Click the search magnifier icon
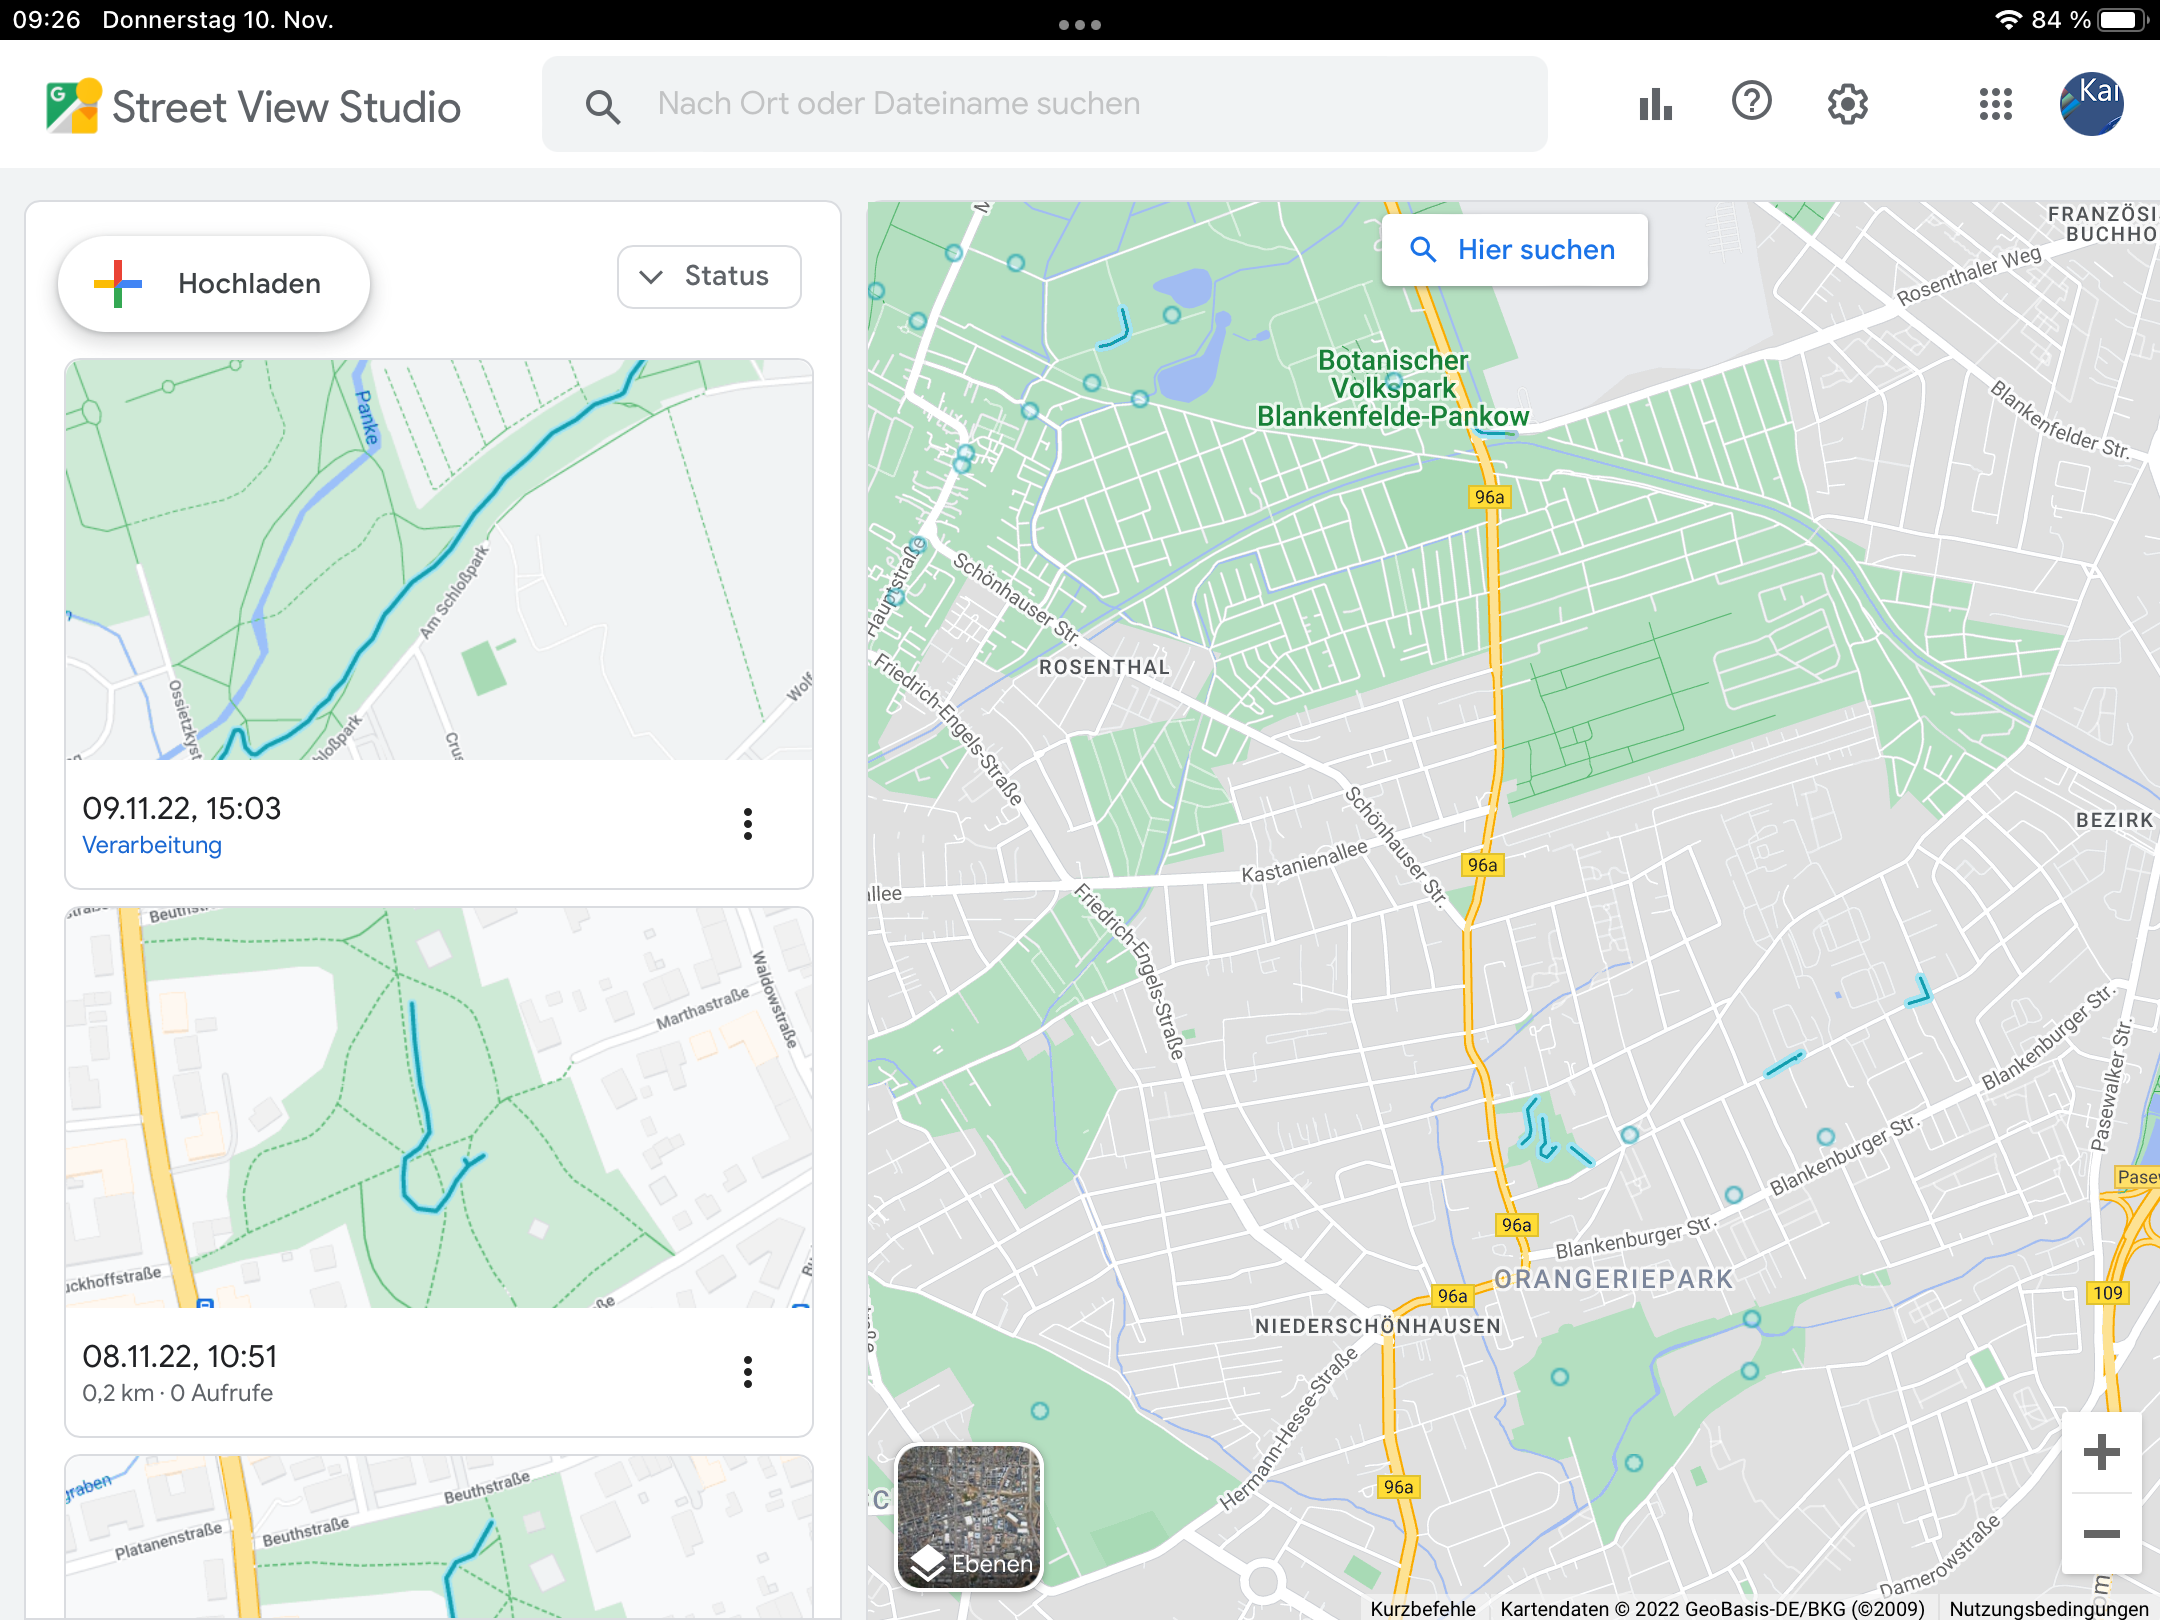 [603, 106]
